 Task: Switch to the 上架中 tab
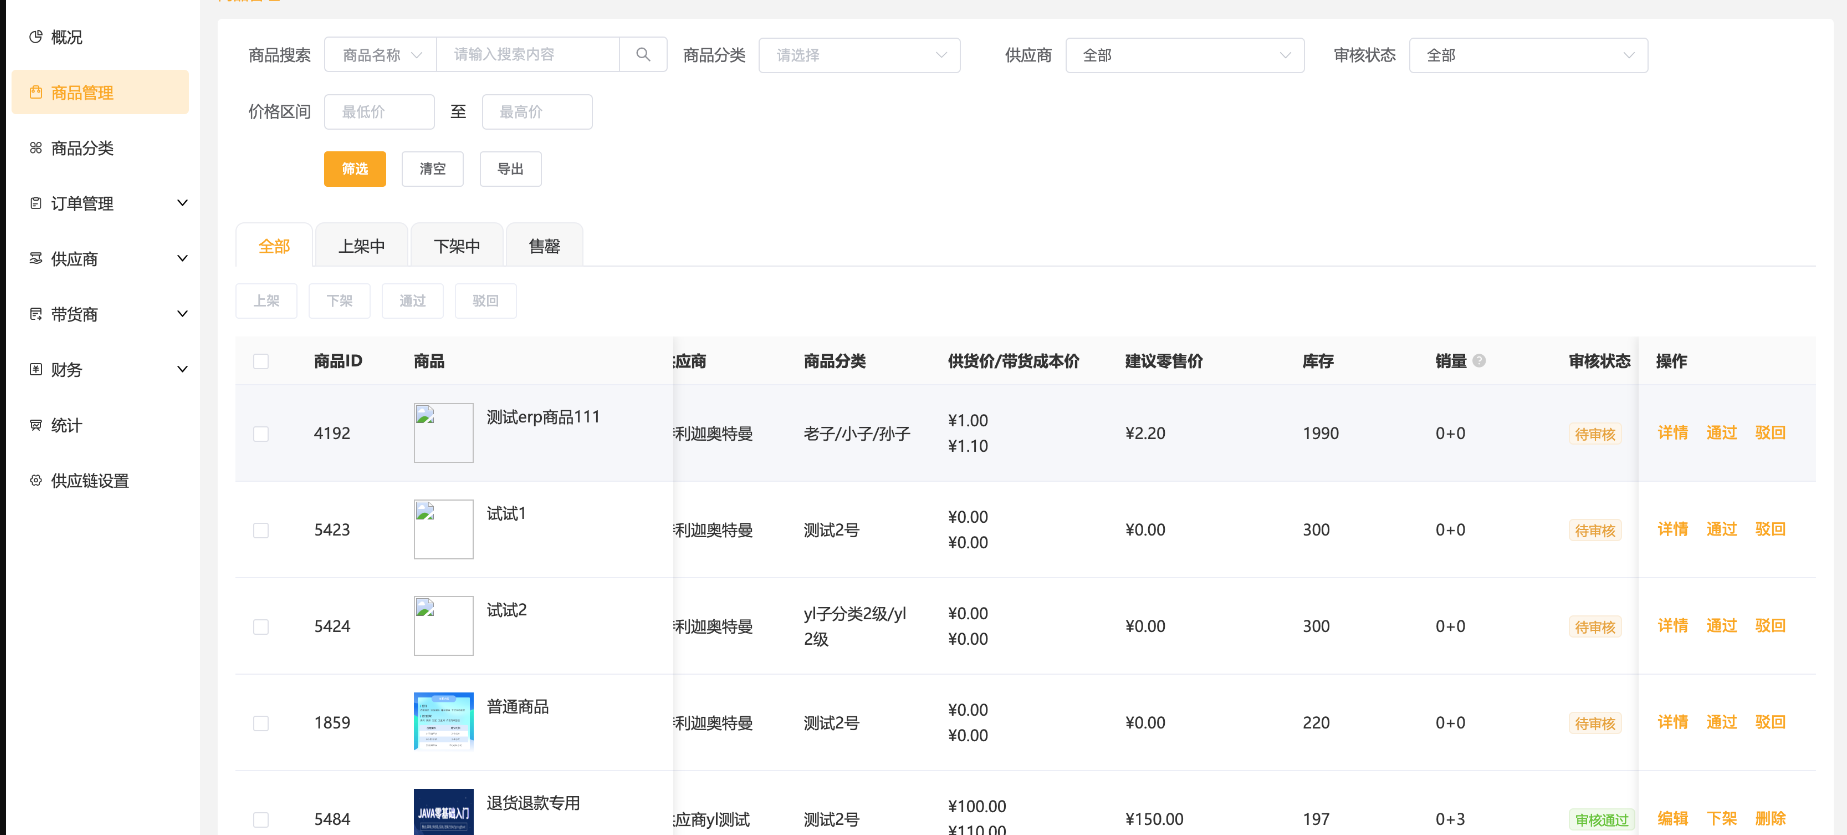tap(361, 246)
